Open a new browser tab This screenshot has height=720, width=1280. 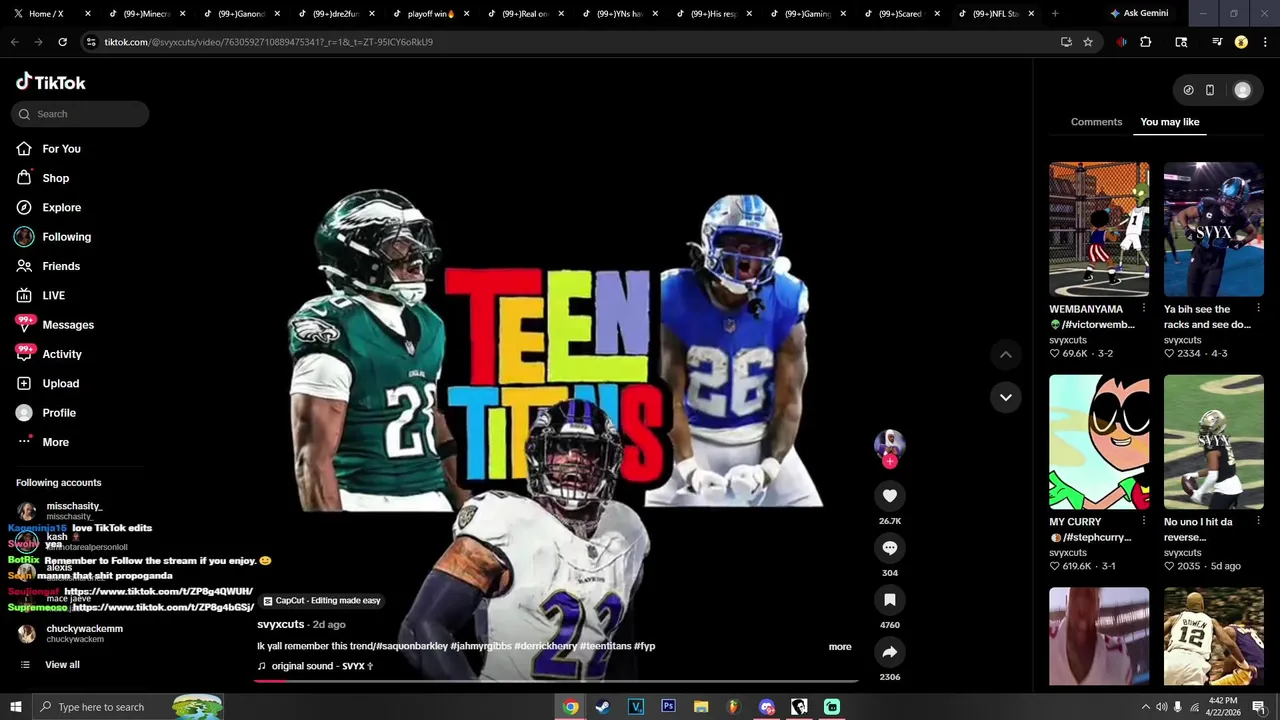point(1055,13)
